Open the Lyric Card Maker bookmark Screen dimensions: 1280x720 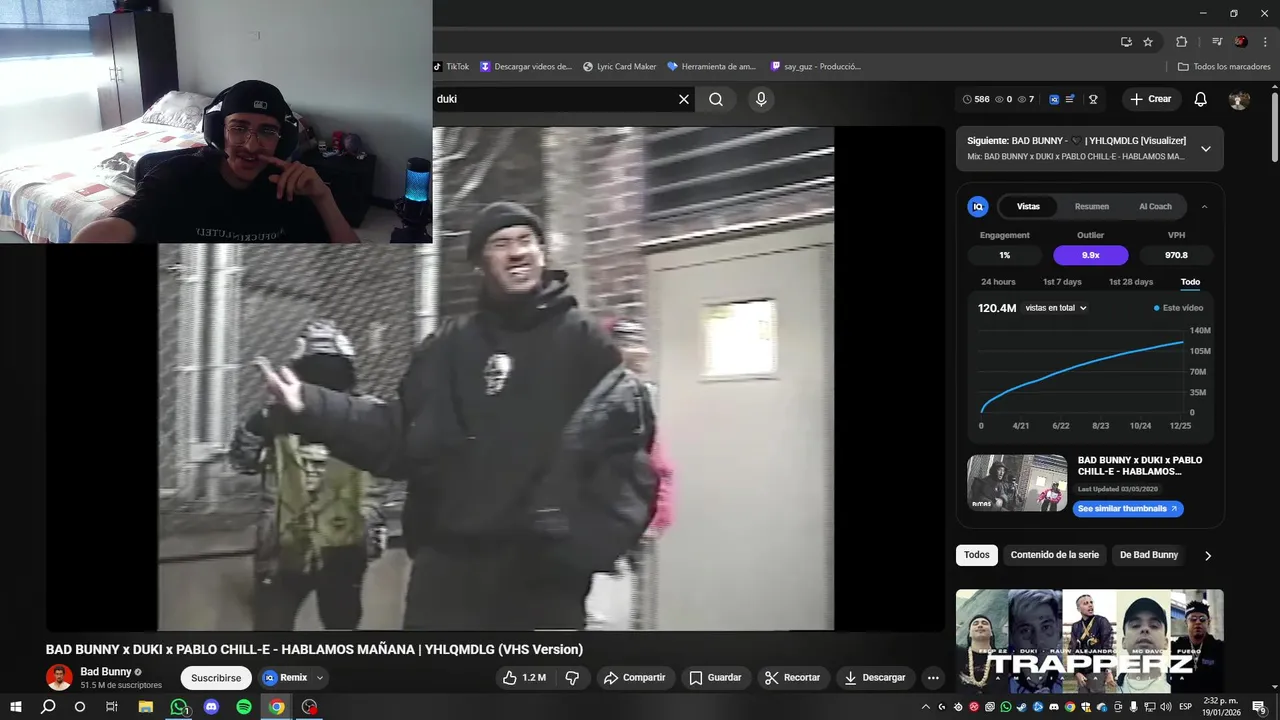620,67
